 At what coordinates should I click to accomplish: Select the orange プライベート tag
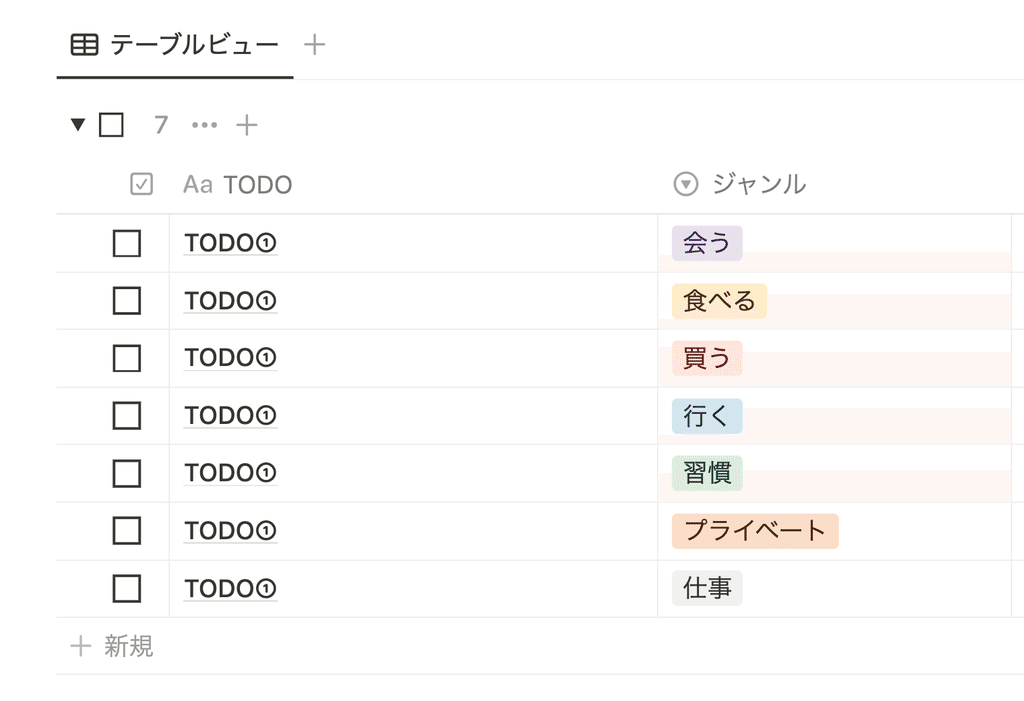pyautogui.click(x=755, y=531)
